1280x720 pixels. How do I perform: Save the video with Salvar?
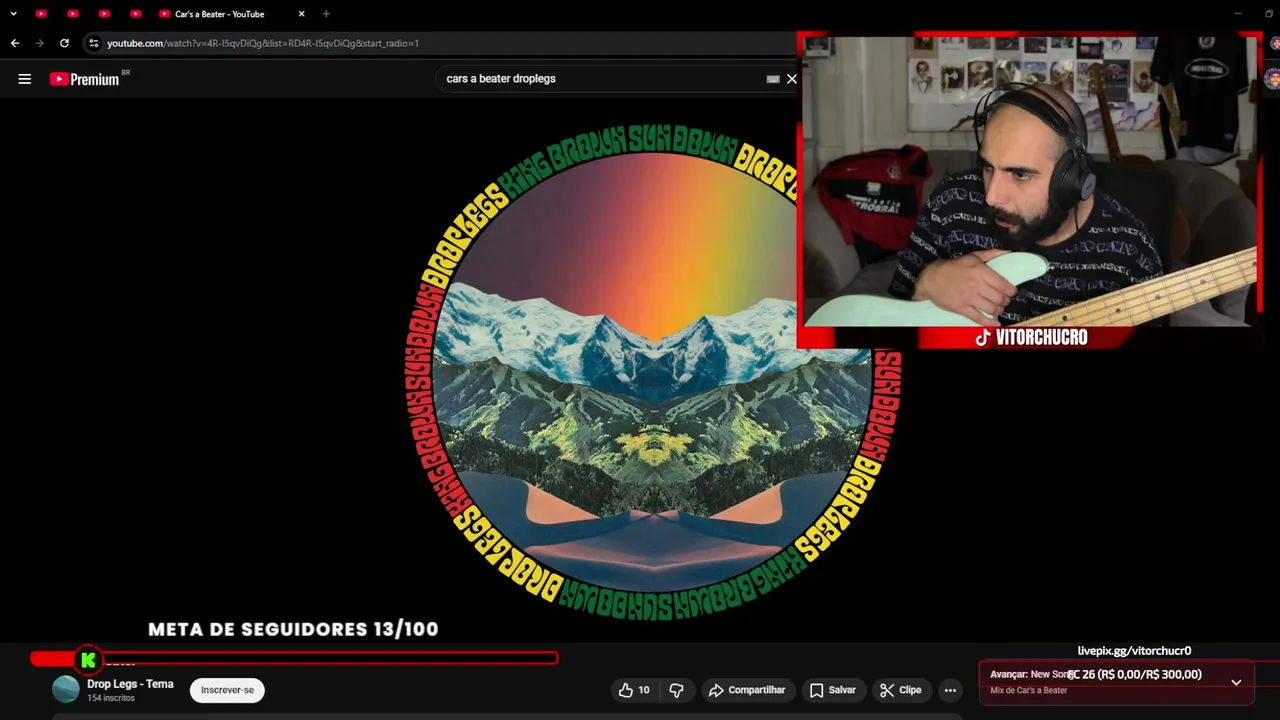click(833, 690)
